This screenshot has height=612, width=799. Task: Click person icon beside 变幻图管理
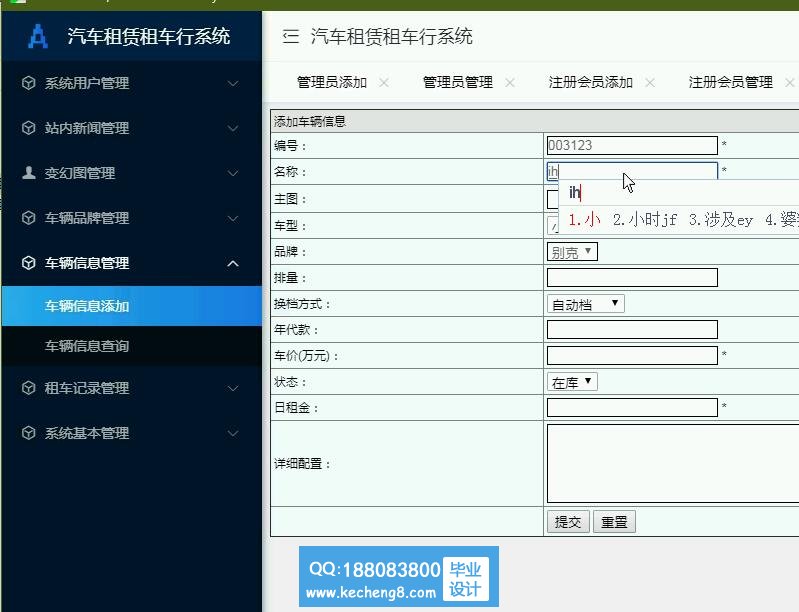point(29,173)
